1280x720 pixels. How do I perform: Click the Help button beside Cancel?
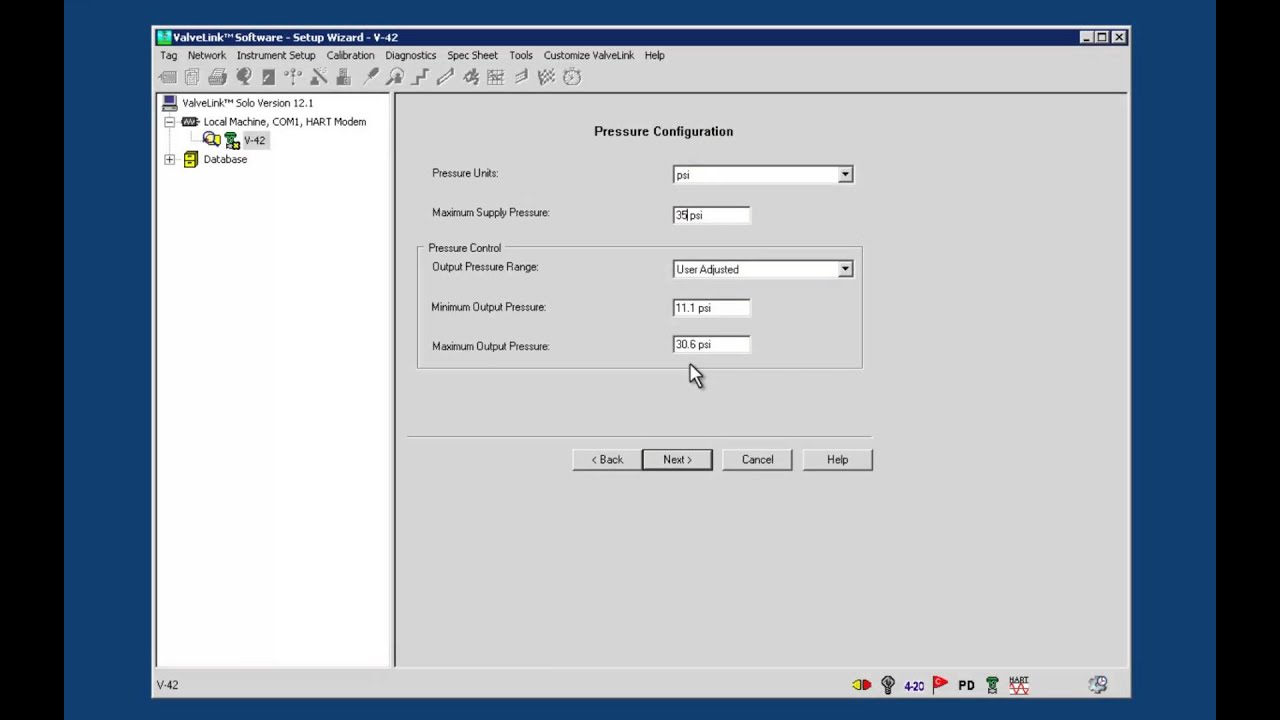tap(837, 460)
